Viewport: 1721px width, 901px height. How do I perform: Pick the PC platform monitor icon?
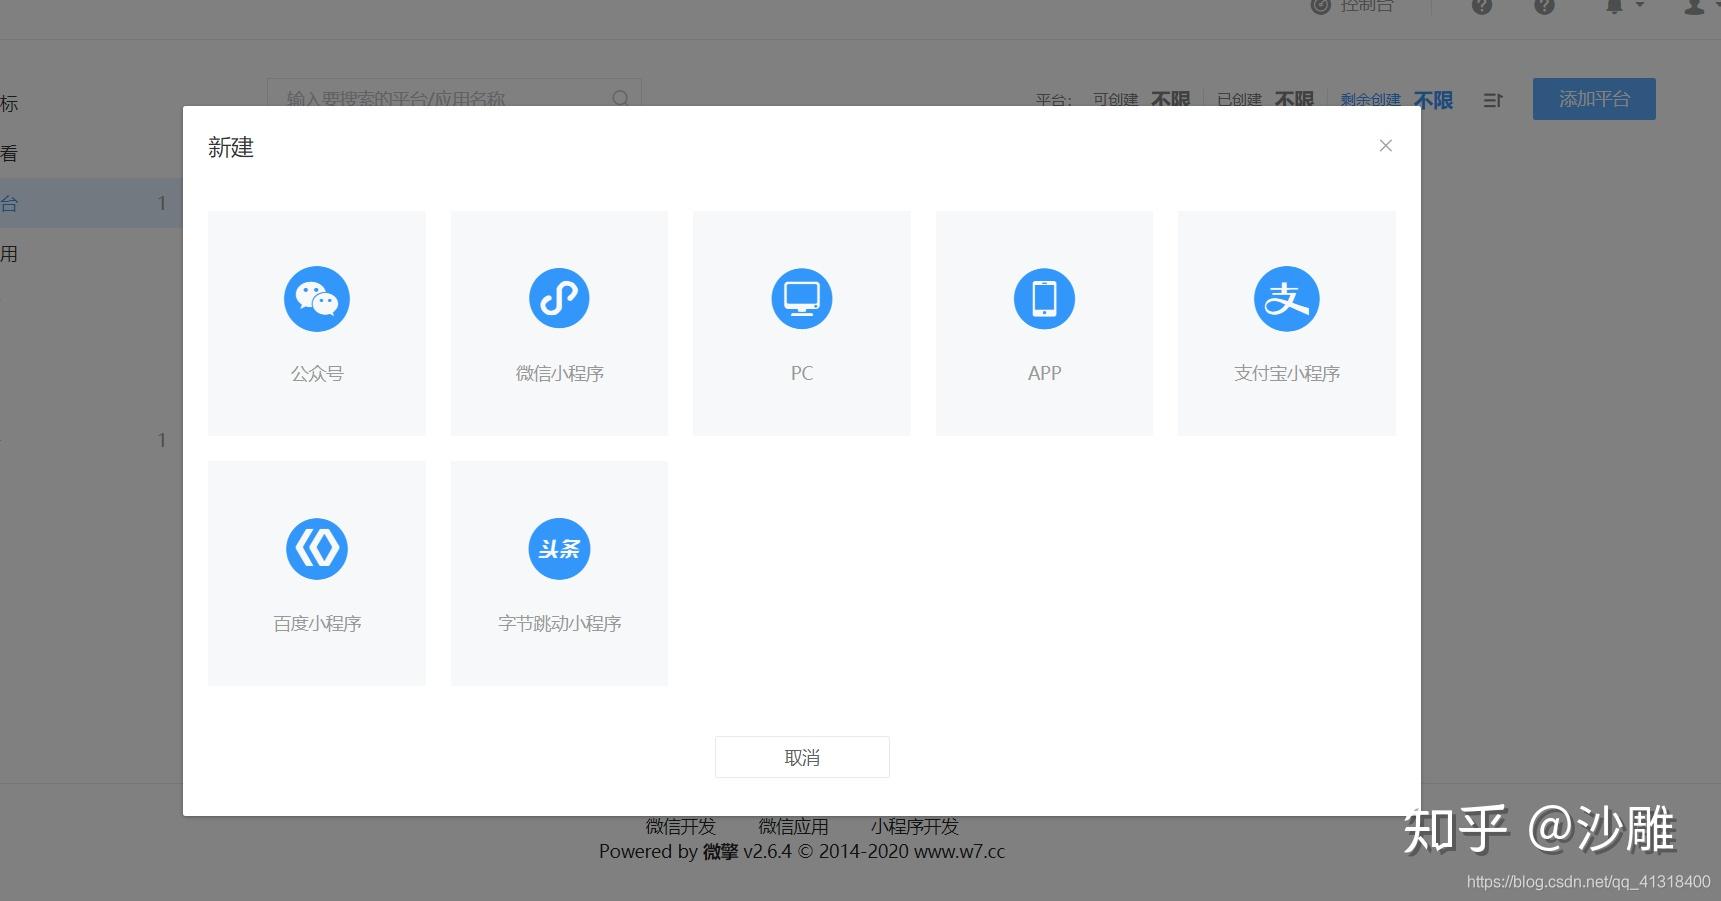pos(802,299)
